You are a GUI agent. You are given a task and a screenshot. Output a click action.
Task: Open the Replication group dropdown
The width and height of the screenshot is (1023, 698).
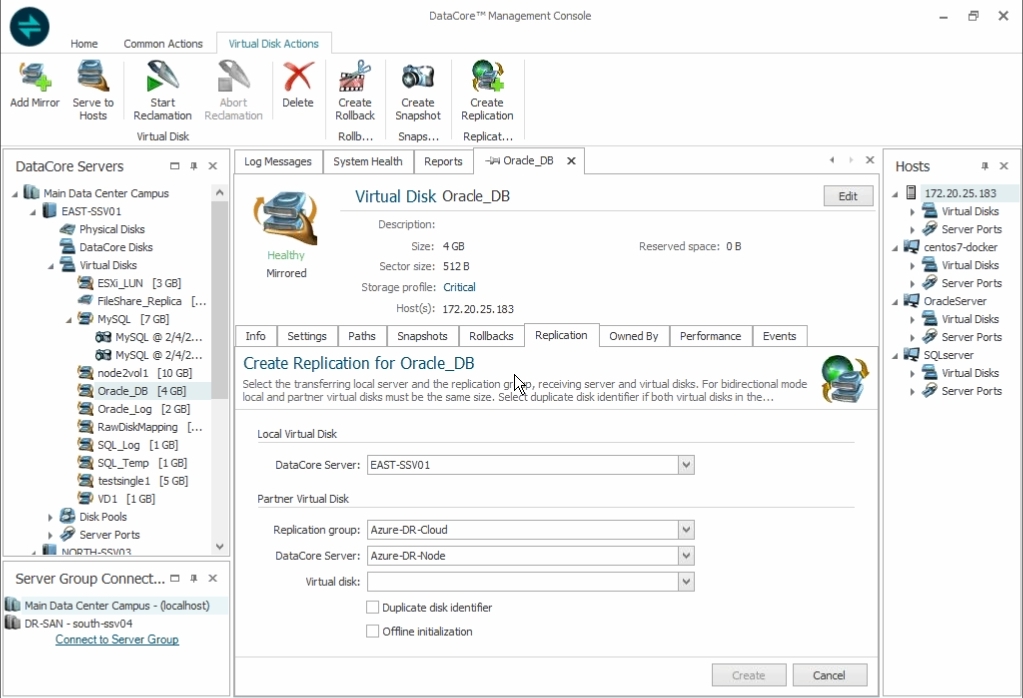click(686, 530)
